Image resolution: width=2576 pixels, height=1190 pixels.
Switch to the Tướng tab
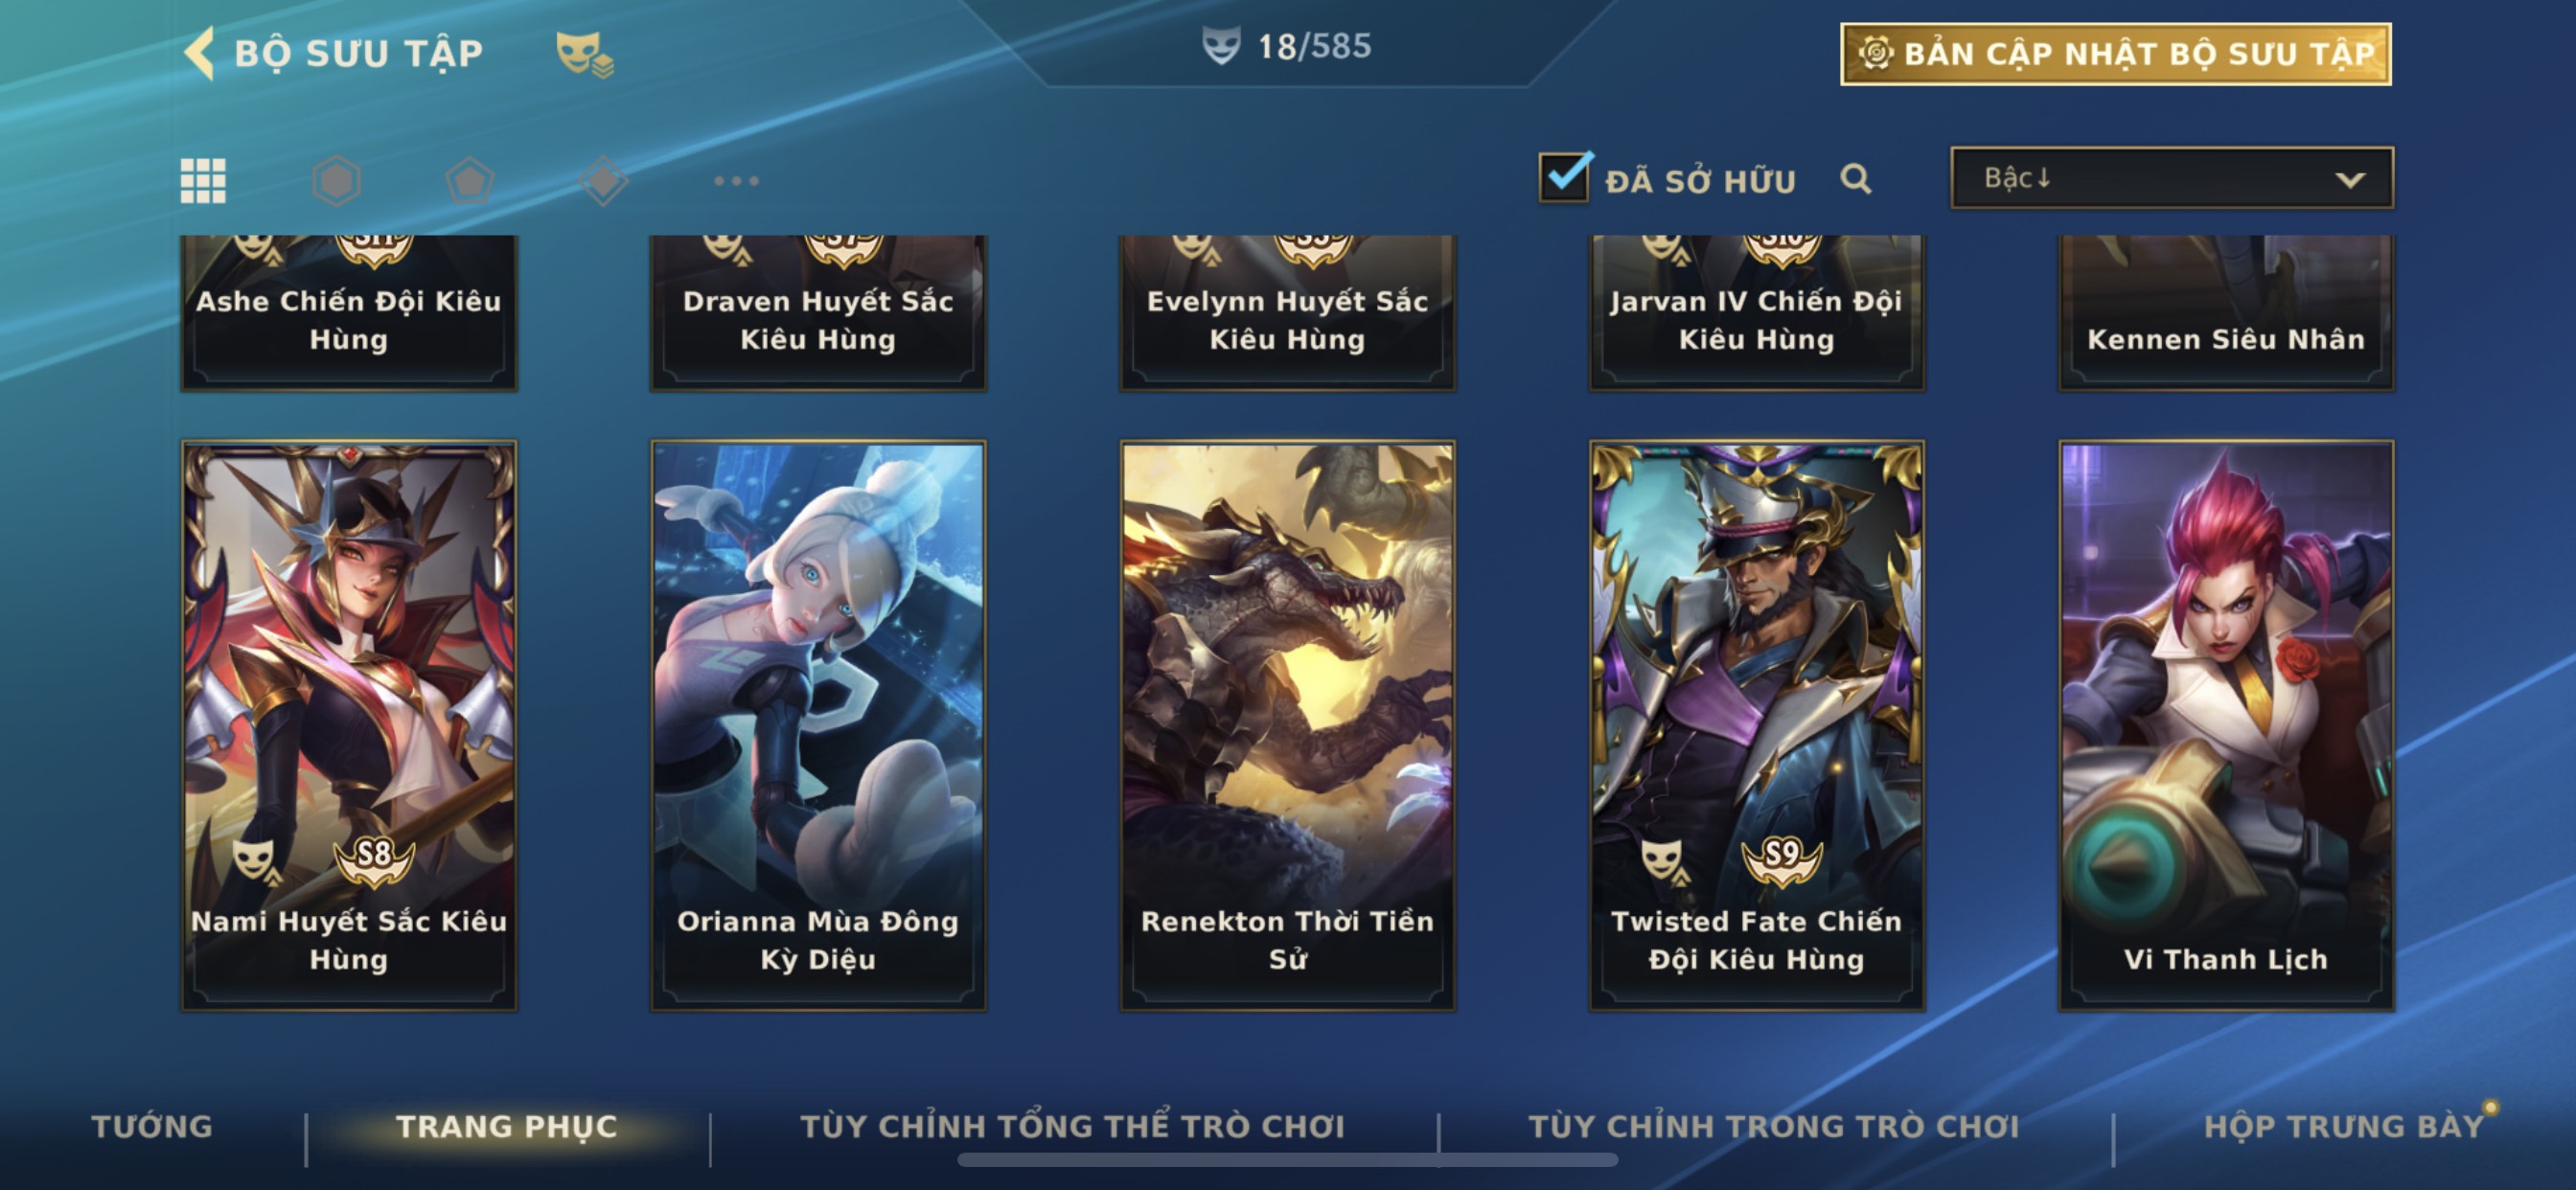(152, 1126)
